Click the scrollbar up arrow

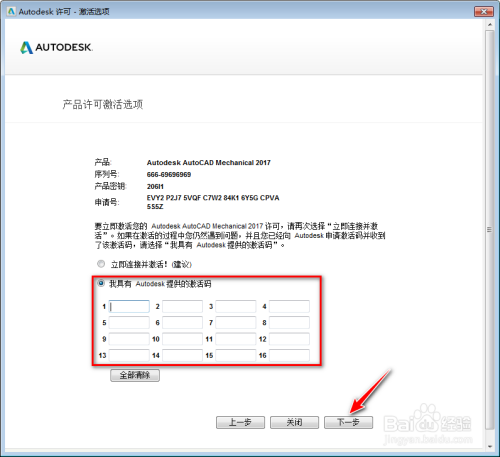490,25
